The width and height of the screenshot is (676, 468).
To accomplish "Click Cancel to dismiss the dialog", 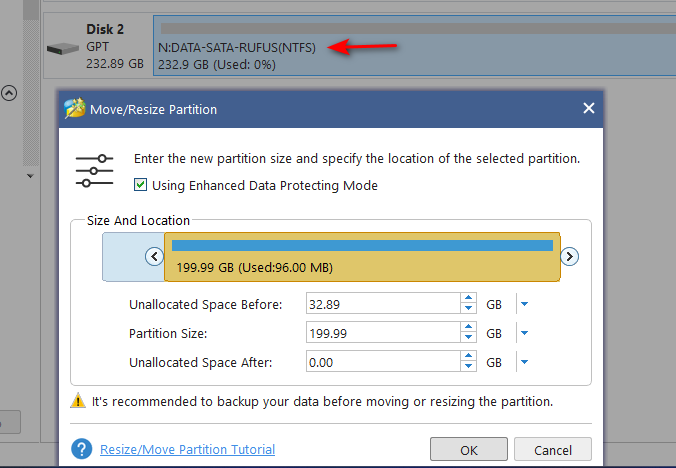I will click(553, 450).
